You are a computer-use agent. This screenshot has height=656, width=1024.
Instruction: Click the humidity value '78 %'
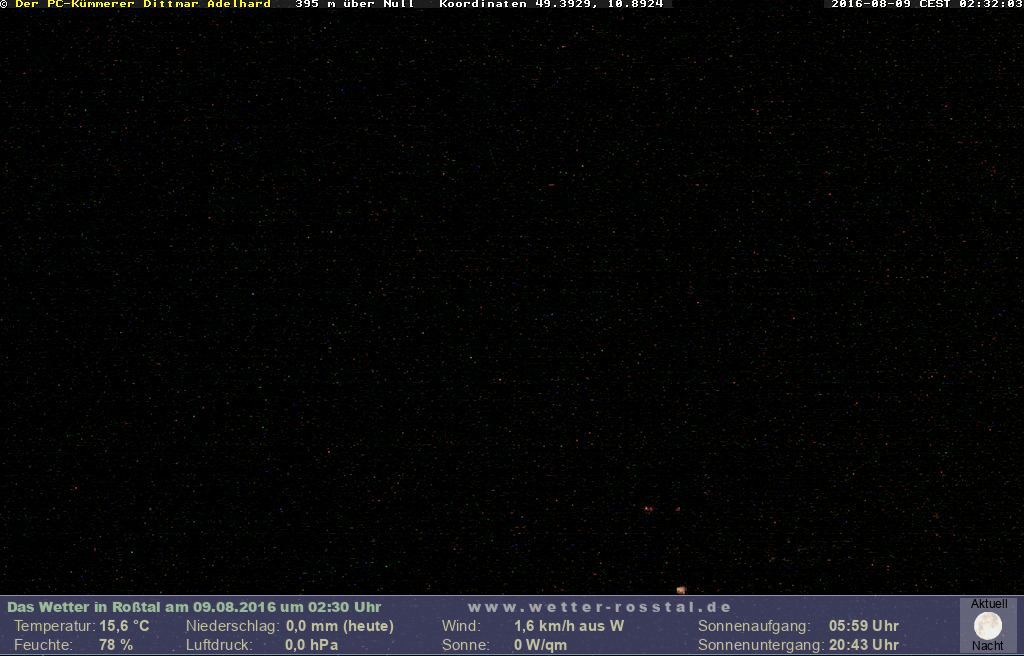116,645
